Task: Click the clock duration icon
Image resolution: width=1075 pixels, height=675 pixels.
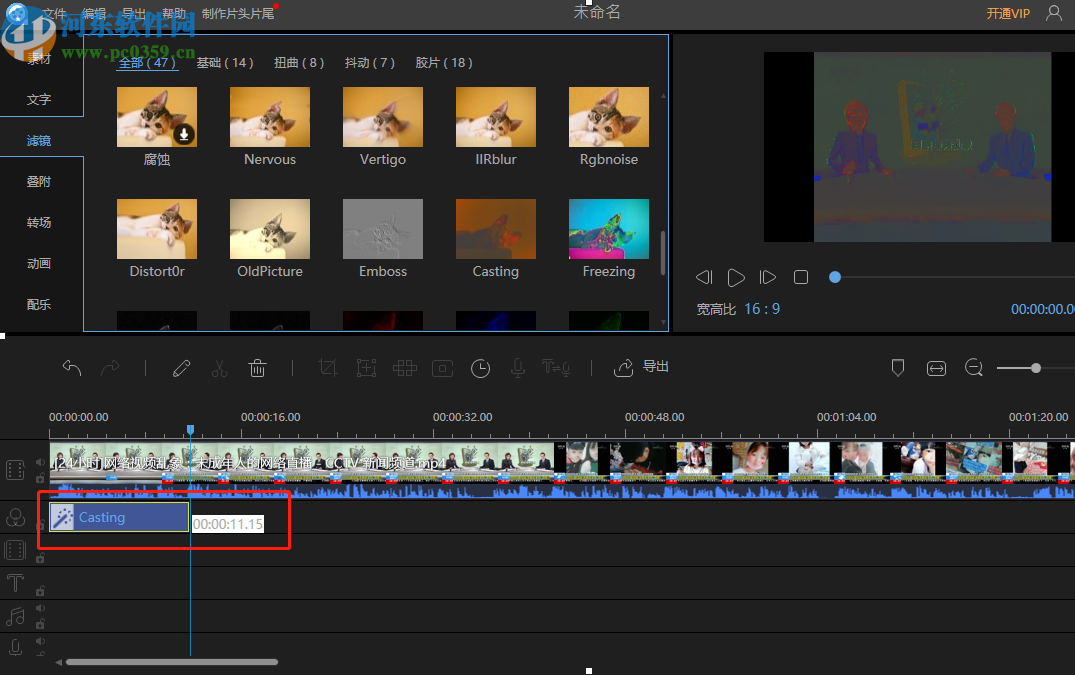Action: coord(481,368)
